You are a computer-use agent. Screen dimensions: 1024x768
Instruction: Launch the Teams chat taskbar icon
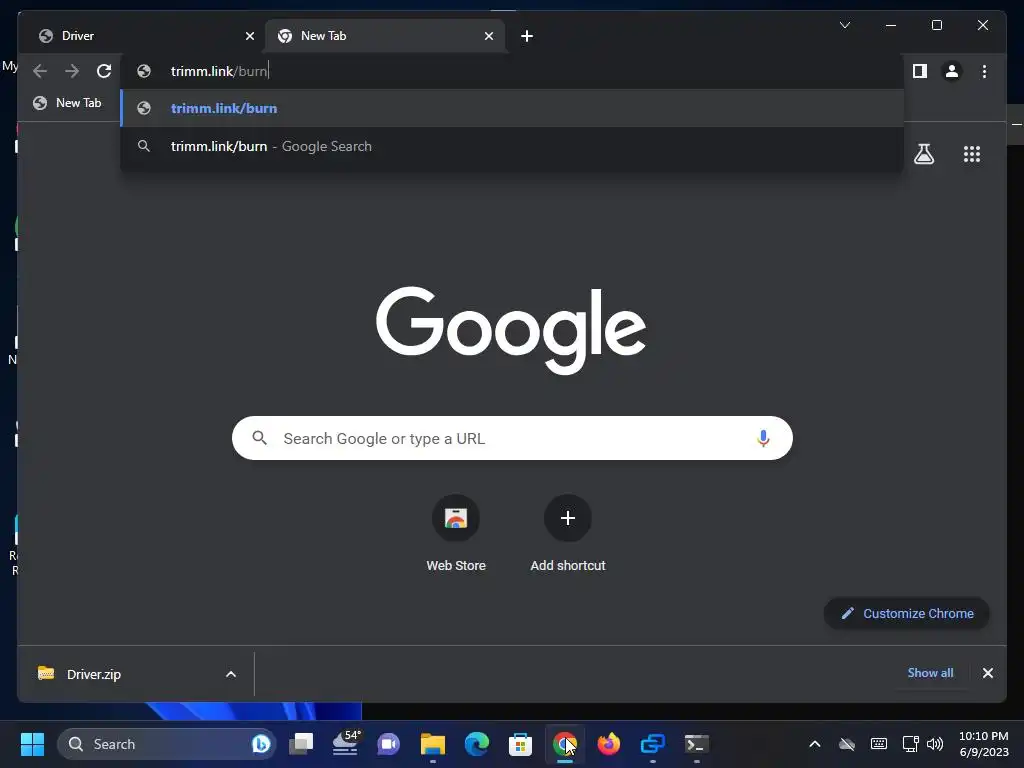coord(389,744)
